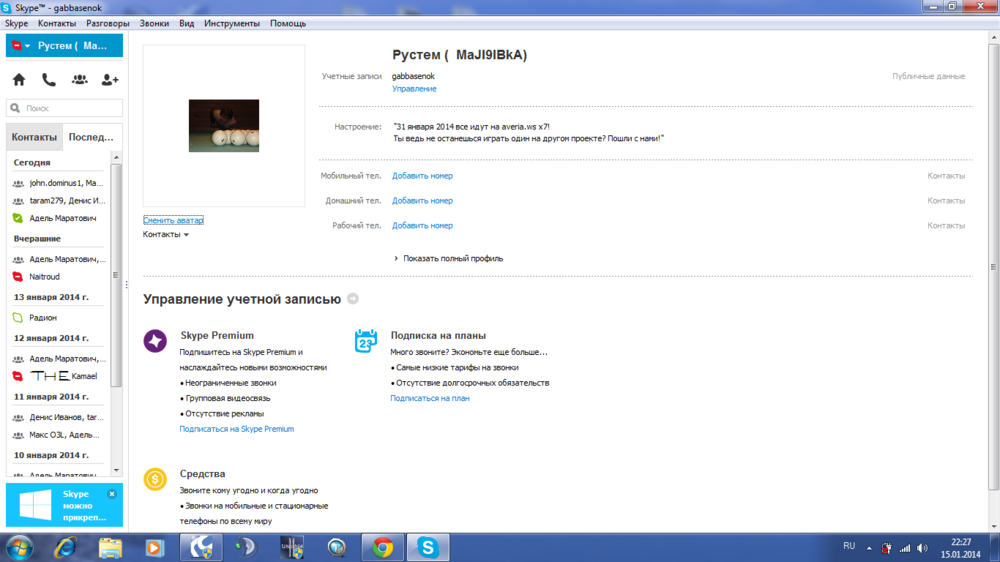Create a group using the group icon

pos(80,80)
